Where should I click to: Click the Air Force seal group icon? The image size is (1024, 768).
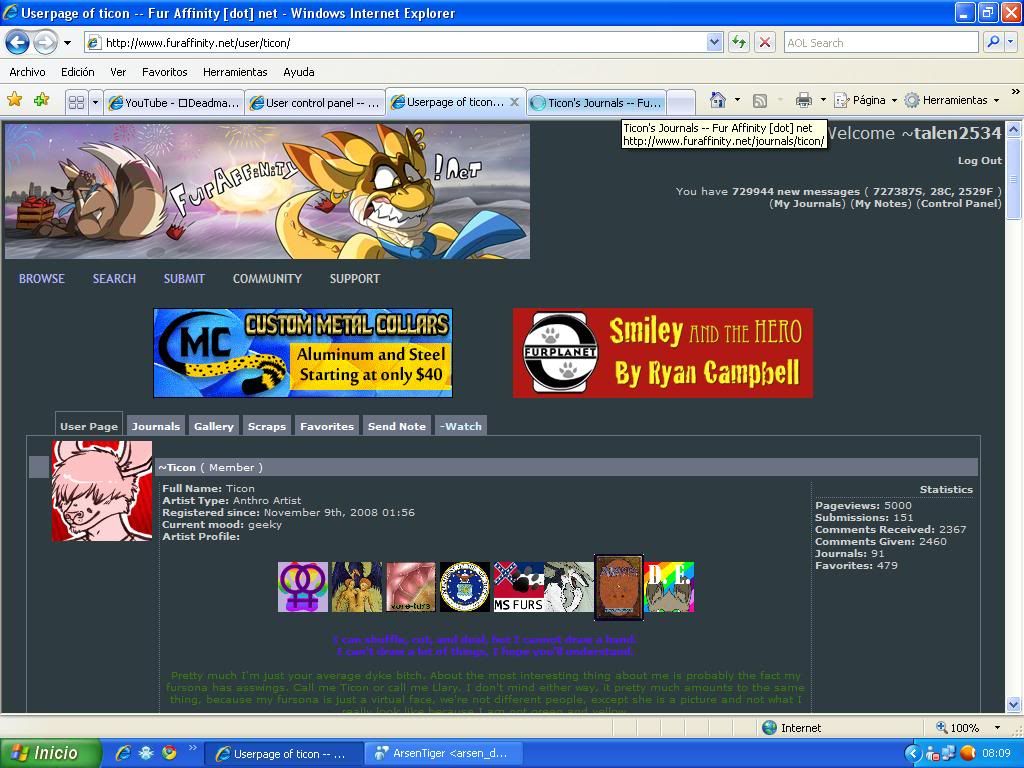tap(464, 587)
